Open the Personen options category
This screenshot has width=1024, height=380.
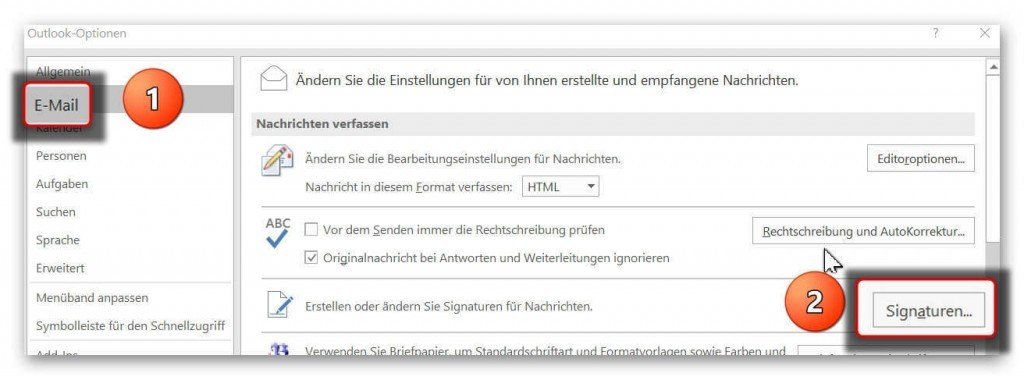click(61, 155)
